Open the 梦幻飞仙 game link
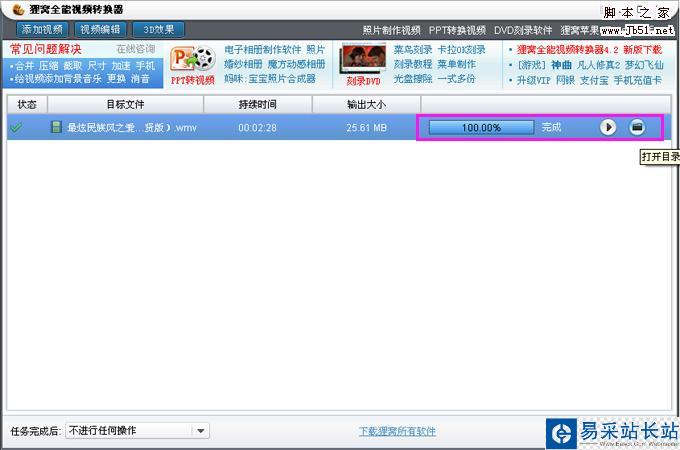Image resolution: width=680 pixels, height=450 pixels. click(x=644, y=65)
